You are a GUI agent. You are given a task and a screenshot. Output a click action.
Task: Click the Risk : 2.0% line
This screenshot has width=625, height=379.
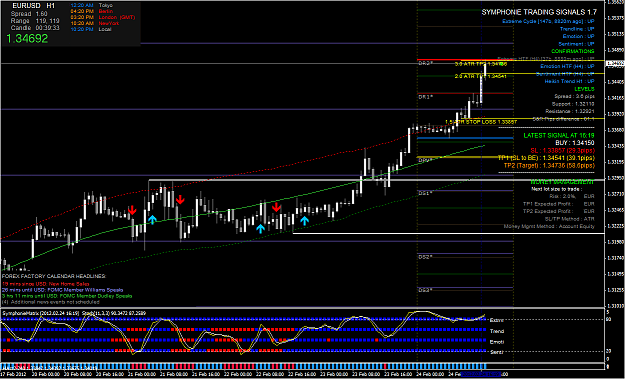tap(572, 196)
